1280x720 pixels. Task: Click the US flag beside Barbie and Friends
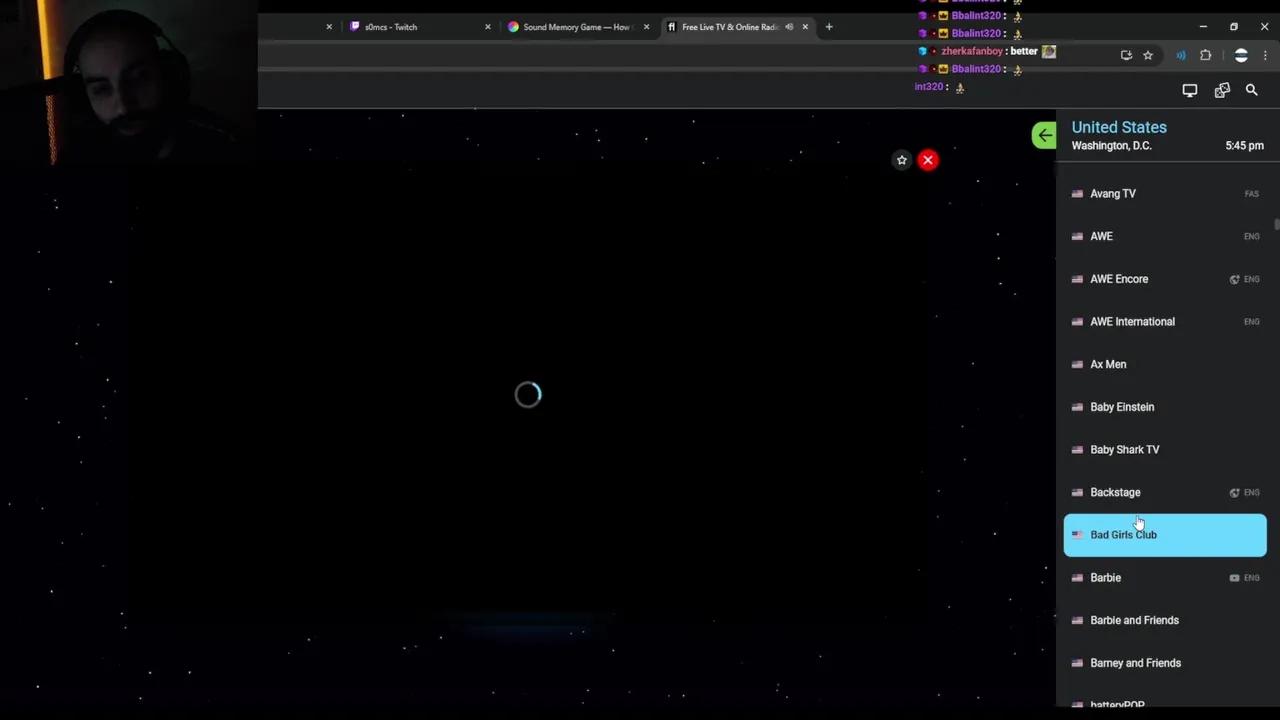click(x=1077, y=620)
